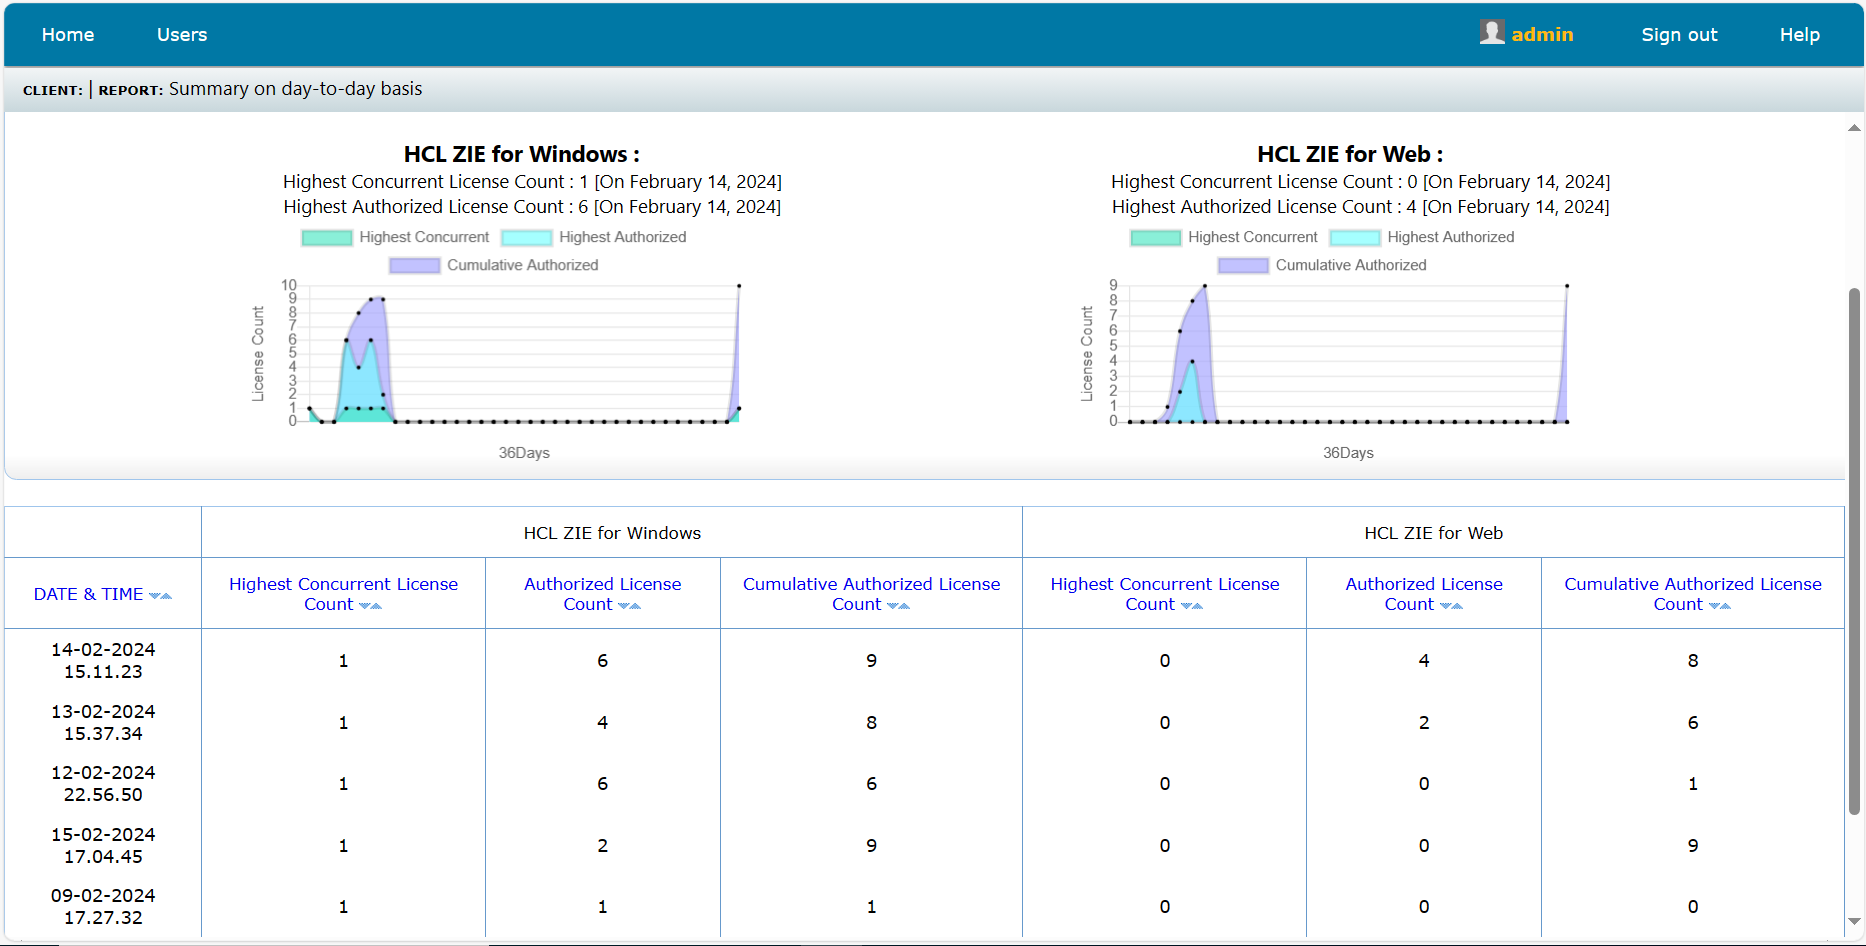Screen dimensions: 1866x946
Task: Click sort arrows for Windows Authorized License Count
Action: tap(629, 606)
